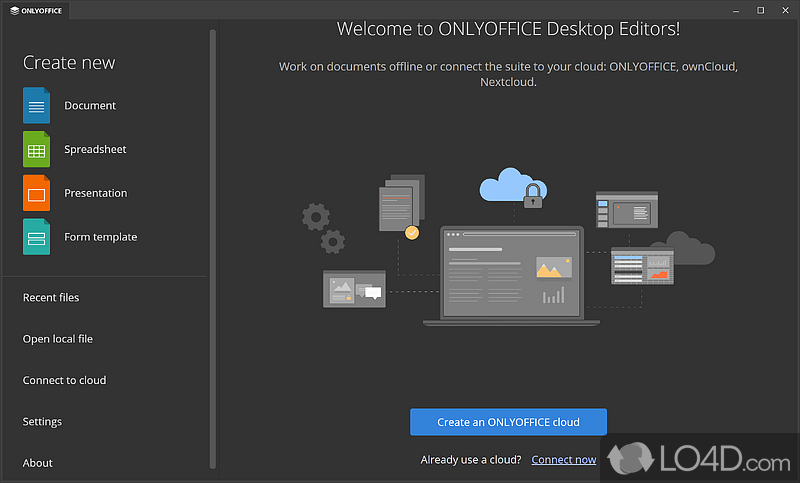Click the blue Document file icon
The width and height of the screenshot is (800, 483).
pos(36,106)
